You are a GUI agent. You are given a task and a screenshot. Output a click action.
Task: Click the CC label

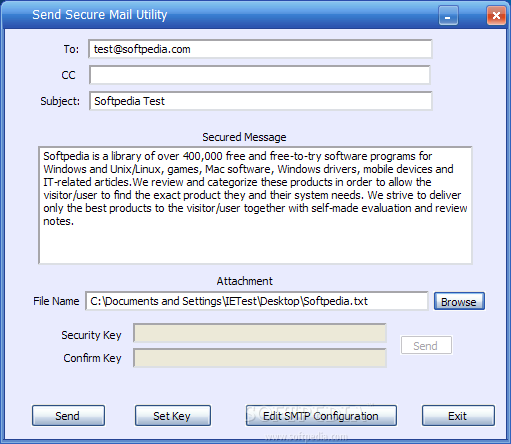coord(68,75)
